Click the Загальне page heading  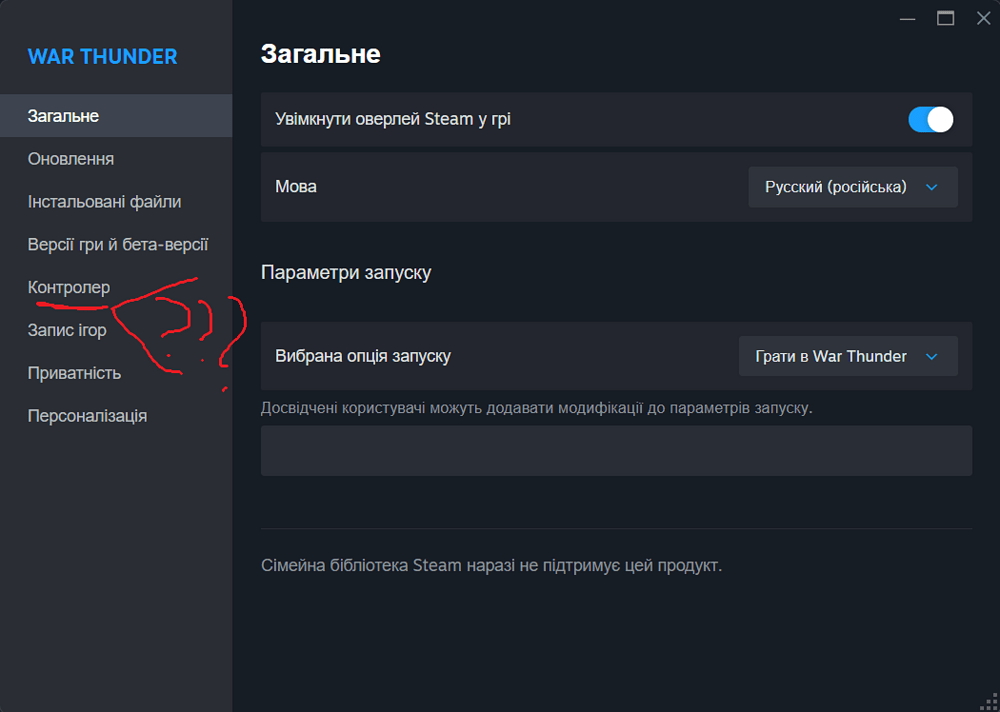(321, 54)
